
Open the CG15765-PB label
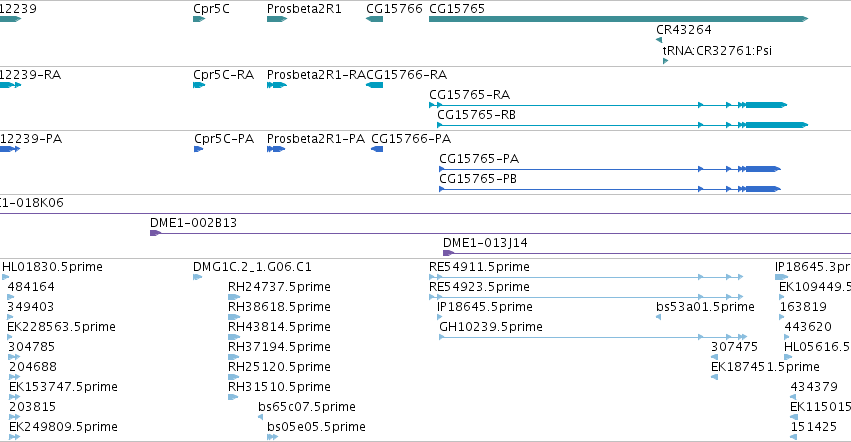[478, 179]
